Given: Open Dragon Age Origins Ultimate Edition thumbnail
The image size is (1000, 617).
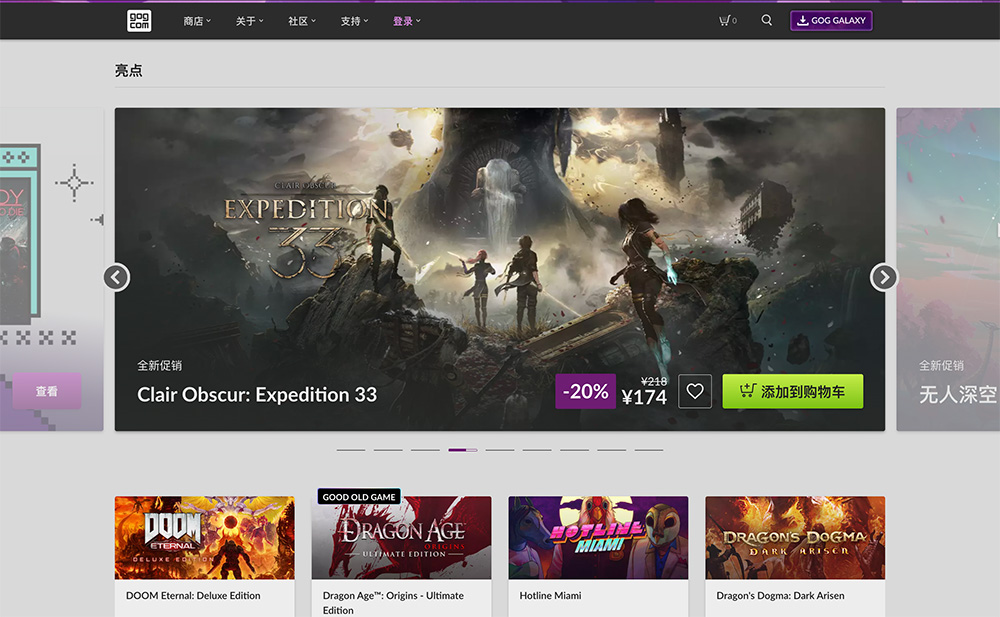Looking at the screenshot, I should (x=402, y=538).
